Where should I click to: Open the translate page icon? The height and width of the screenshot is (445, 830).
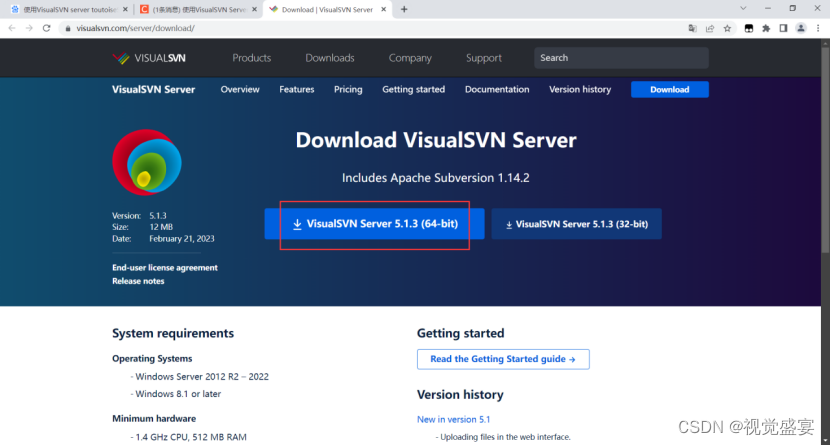692,29
